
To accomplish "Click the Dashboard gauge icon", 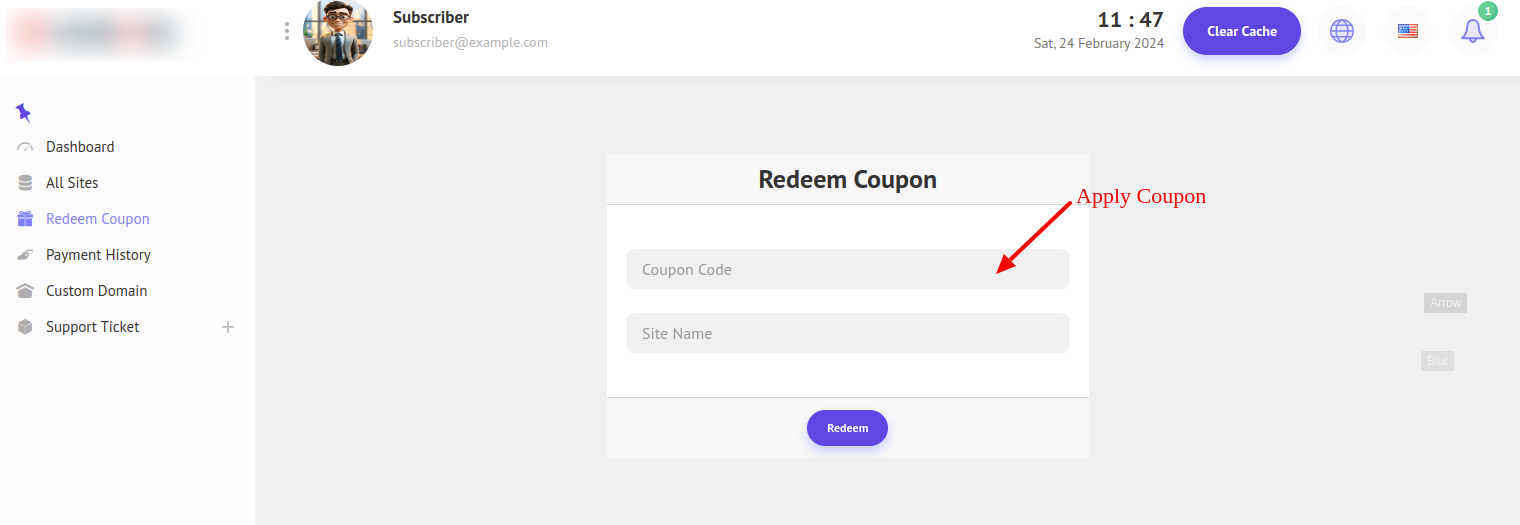I will (x=25, y=147).
